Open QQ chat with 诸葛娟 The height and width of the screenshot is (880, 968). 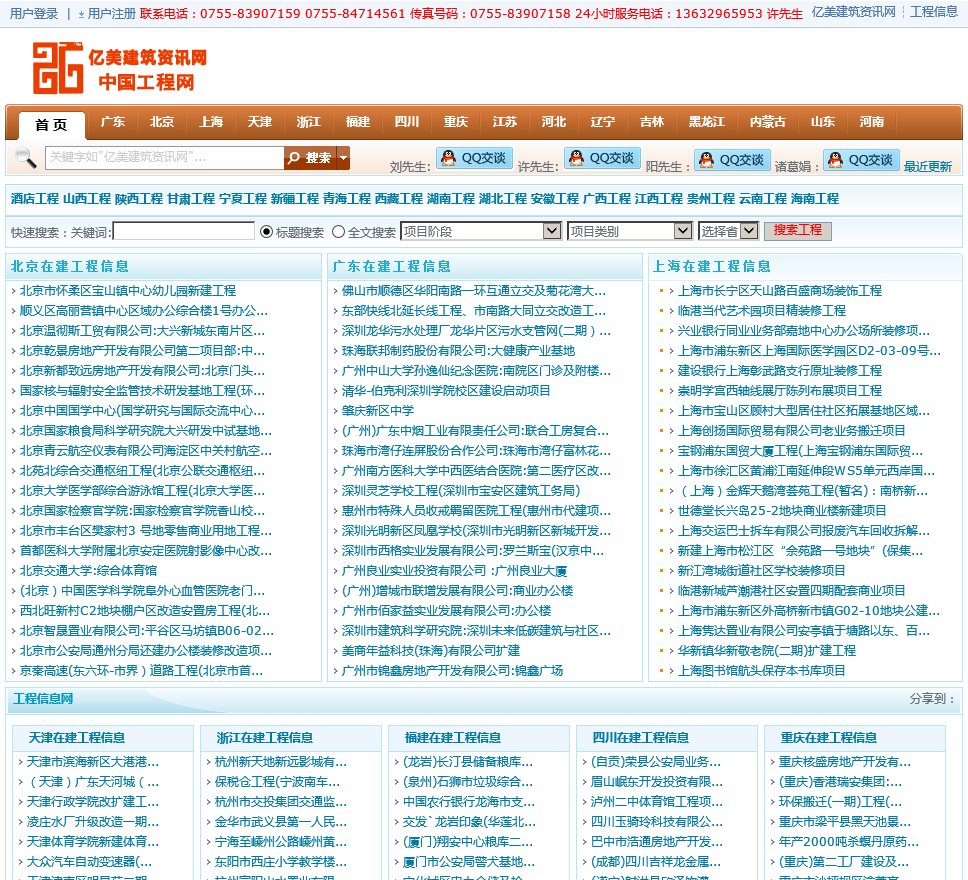861,160
